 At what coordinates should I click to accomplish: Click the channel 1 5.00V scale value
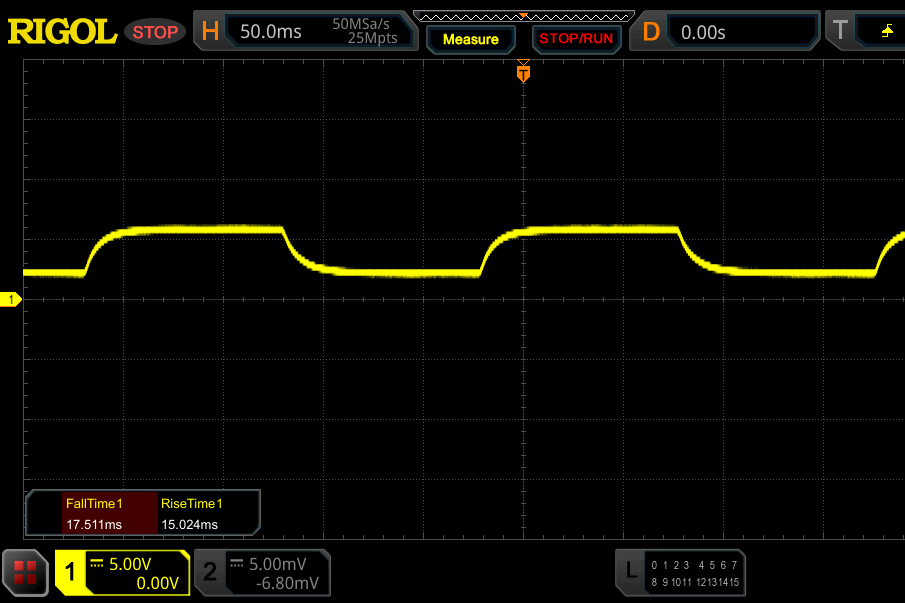pos(130,564)
